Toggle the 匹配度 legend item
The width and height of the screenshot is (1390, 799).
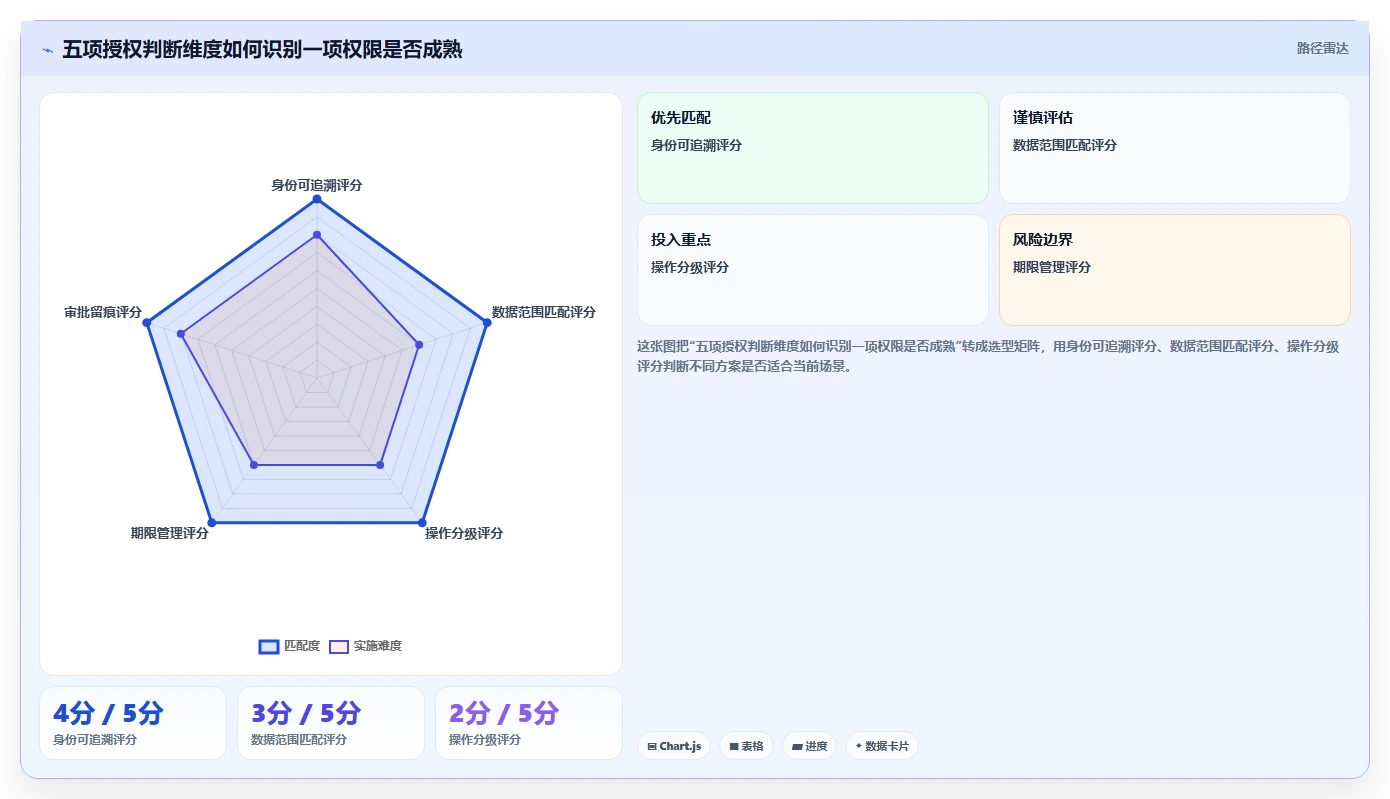(x=289, y=646)
